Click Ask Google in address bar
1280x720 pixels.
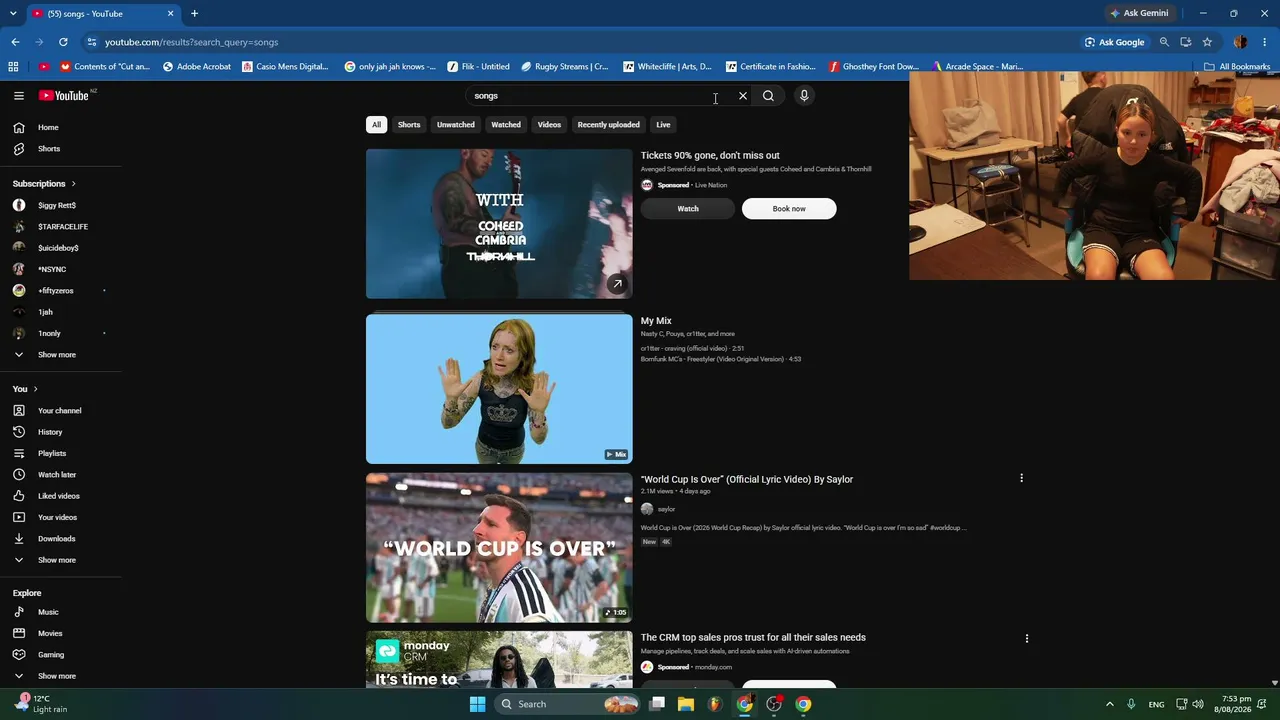pyautogui.click(x=1115, y=42)
